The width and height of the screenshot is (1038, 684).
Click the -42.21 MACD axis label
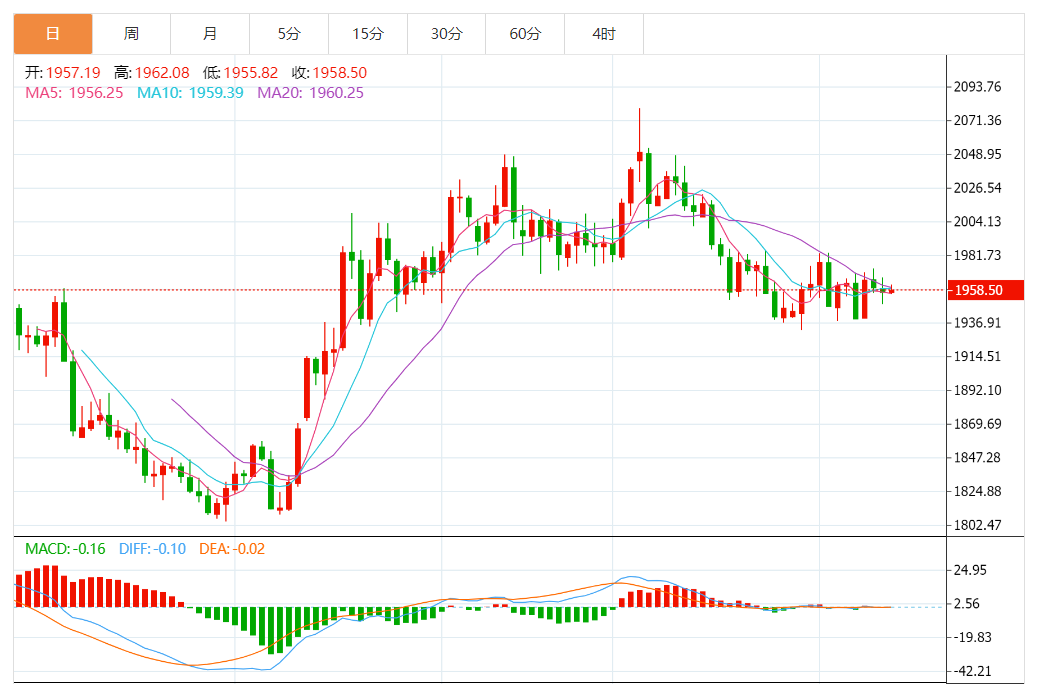pyautogui.click(x=972, y=671)
